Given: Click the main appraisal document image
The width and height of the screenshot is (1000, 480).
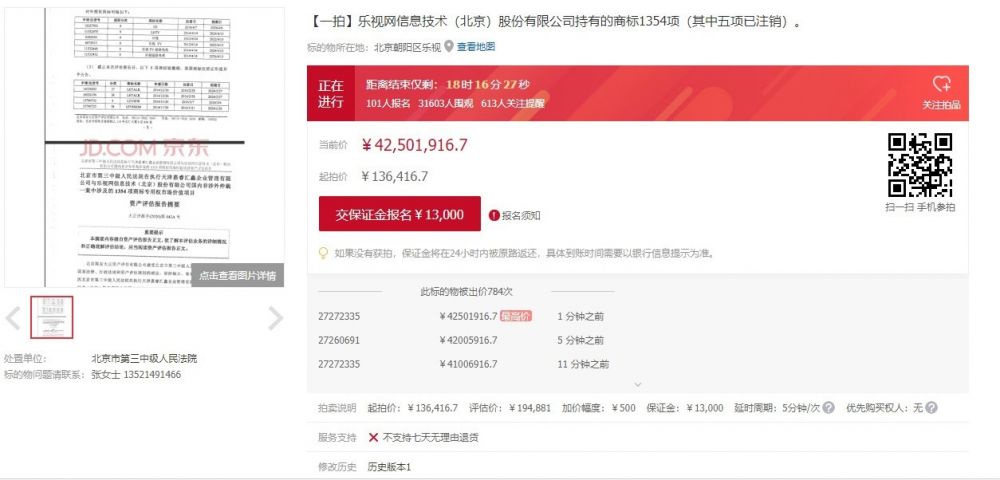Looking at the screenshot, I should [x=144, y=140].
